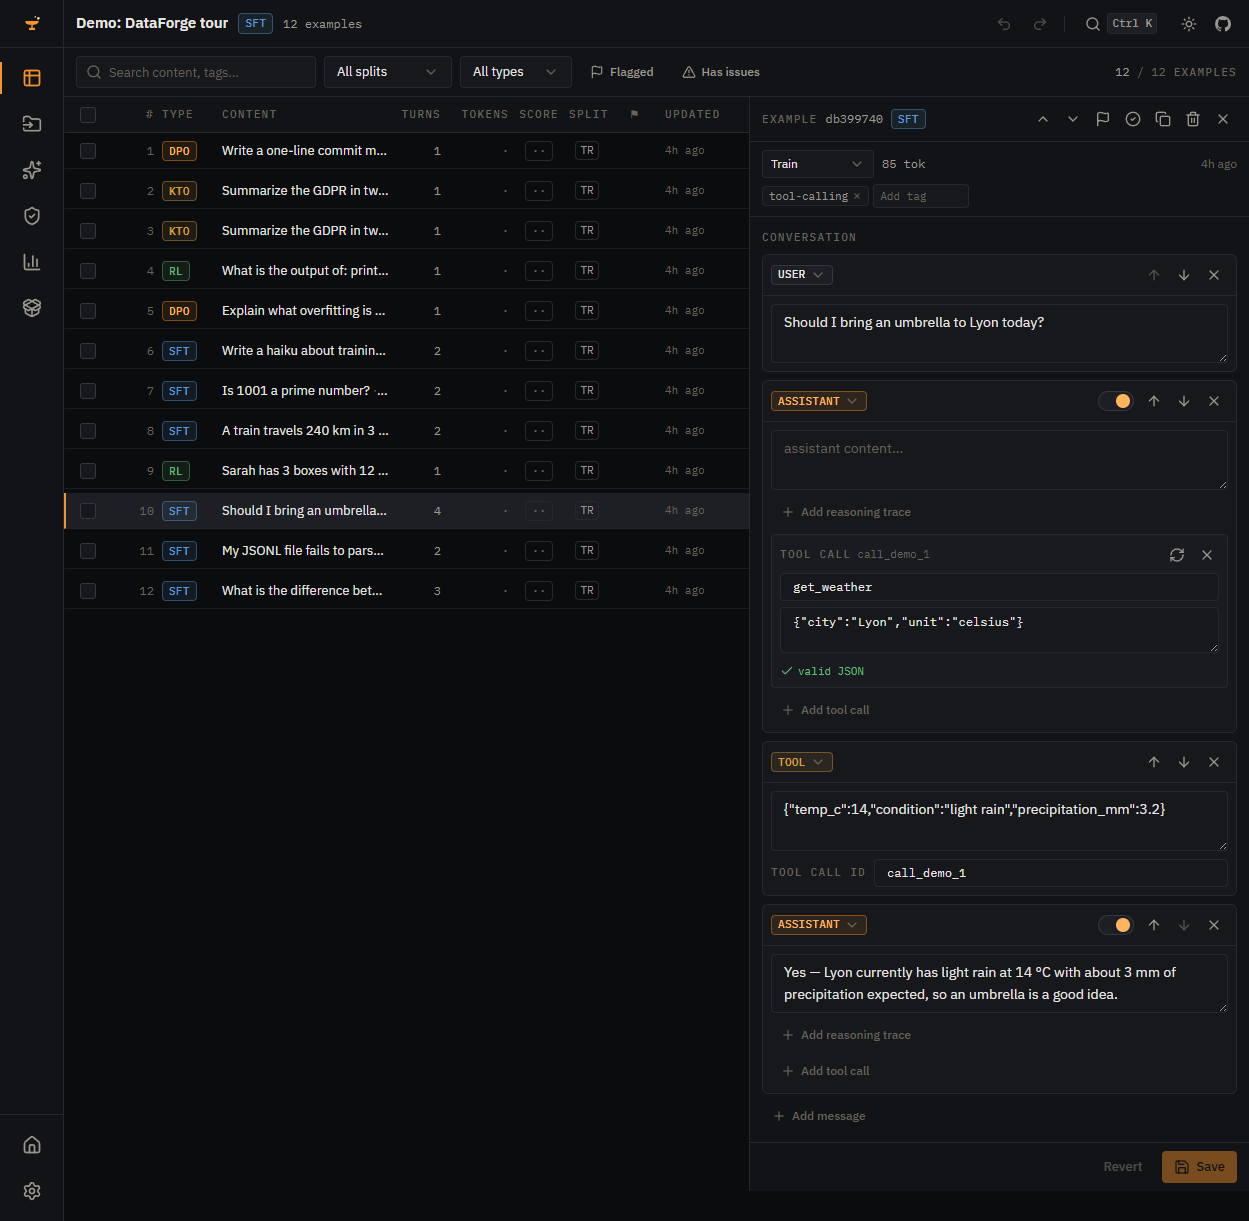Open the All types dropdown
Image resolution: width=1249 pixels, height=1221 pixels.
(x=516, y=72)
